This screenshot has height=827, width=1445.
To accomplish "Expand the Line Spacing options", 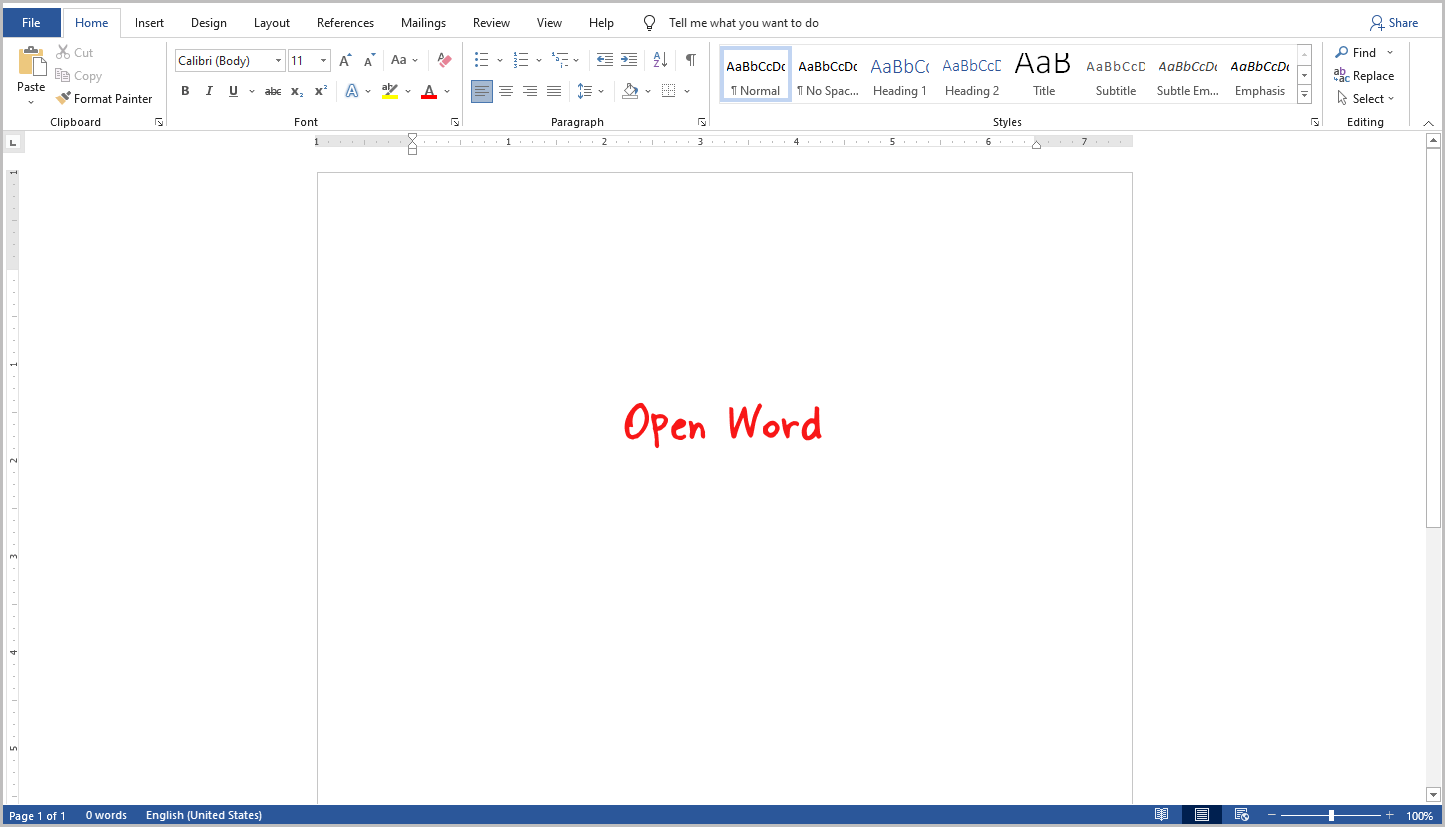I will tap(601, 91).
